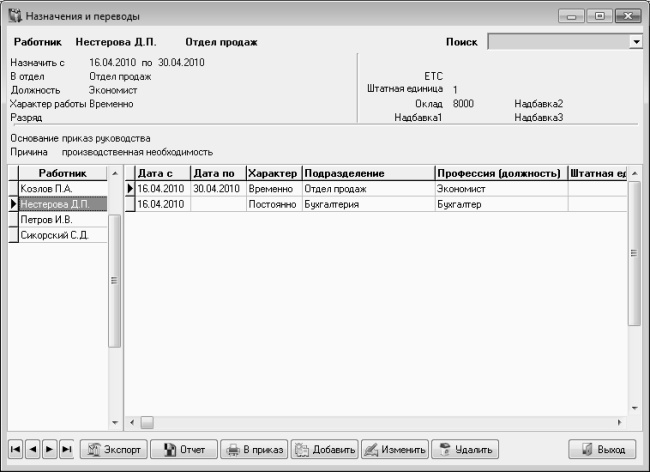Open the Поиск dropdown arrow
This screenshot has width=650, height=472.
(x=635, y=42)
